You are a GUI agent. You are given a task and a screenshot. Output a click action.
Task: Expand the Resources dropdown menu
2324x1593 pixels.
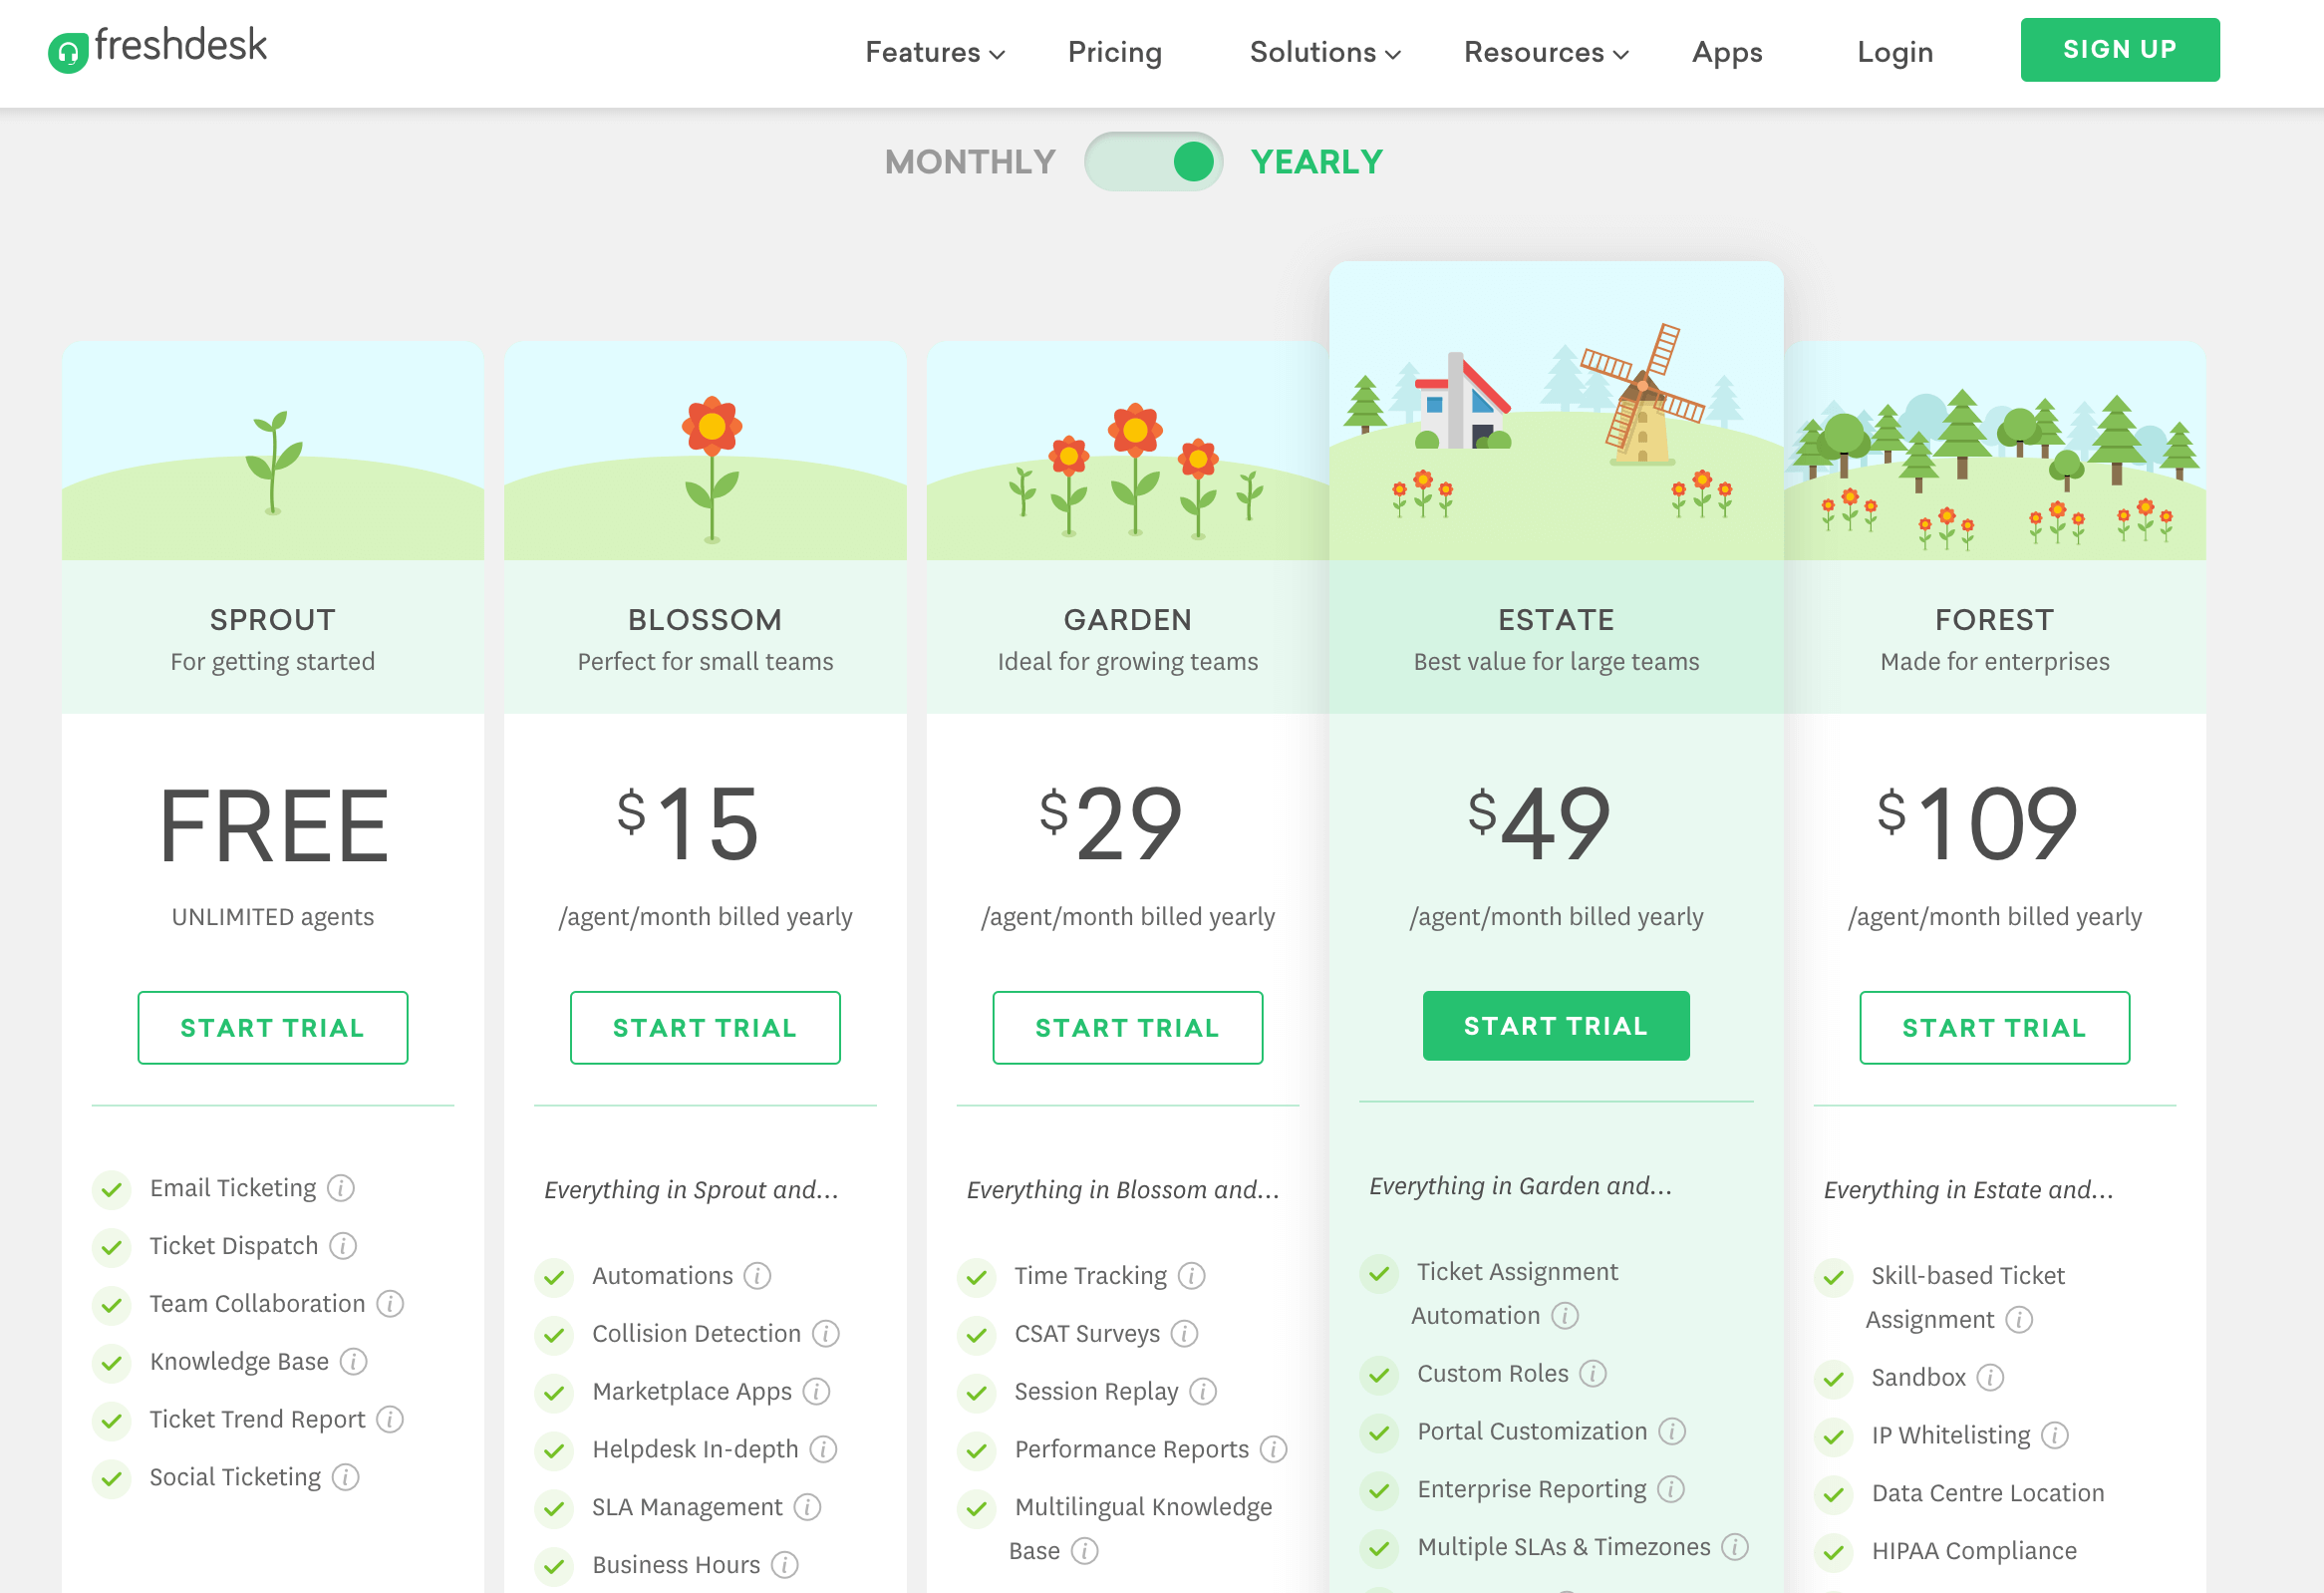click(1546, 52)
